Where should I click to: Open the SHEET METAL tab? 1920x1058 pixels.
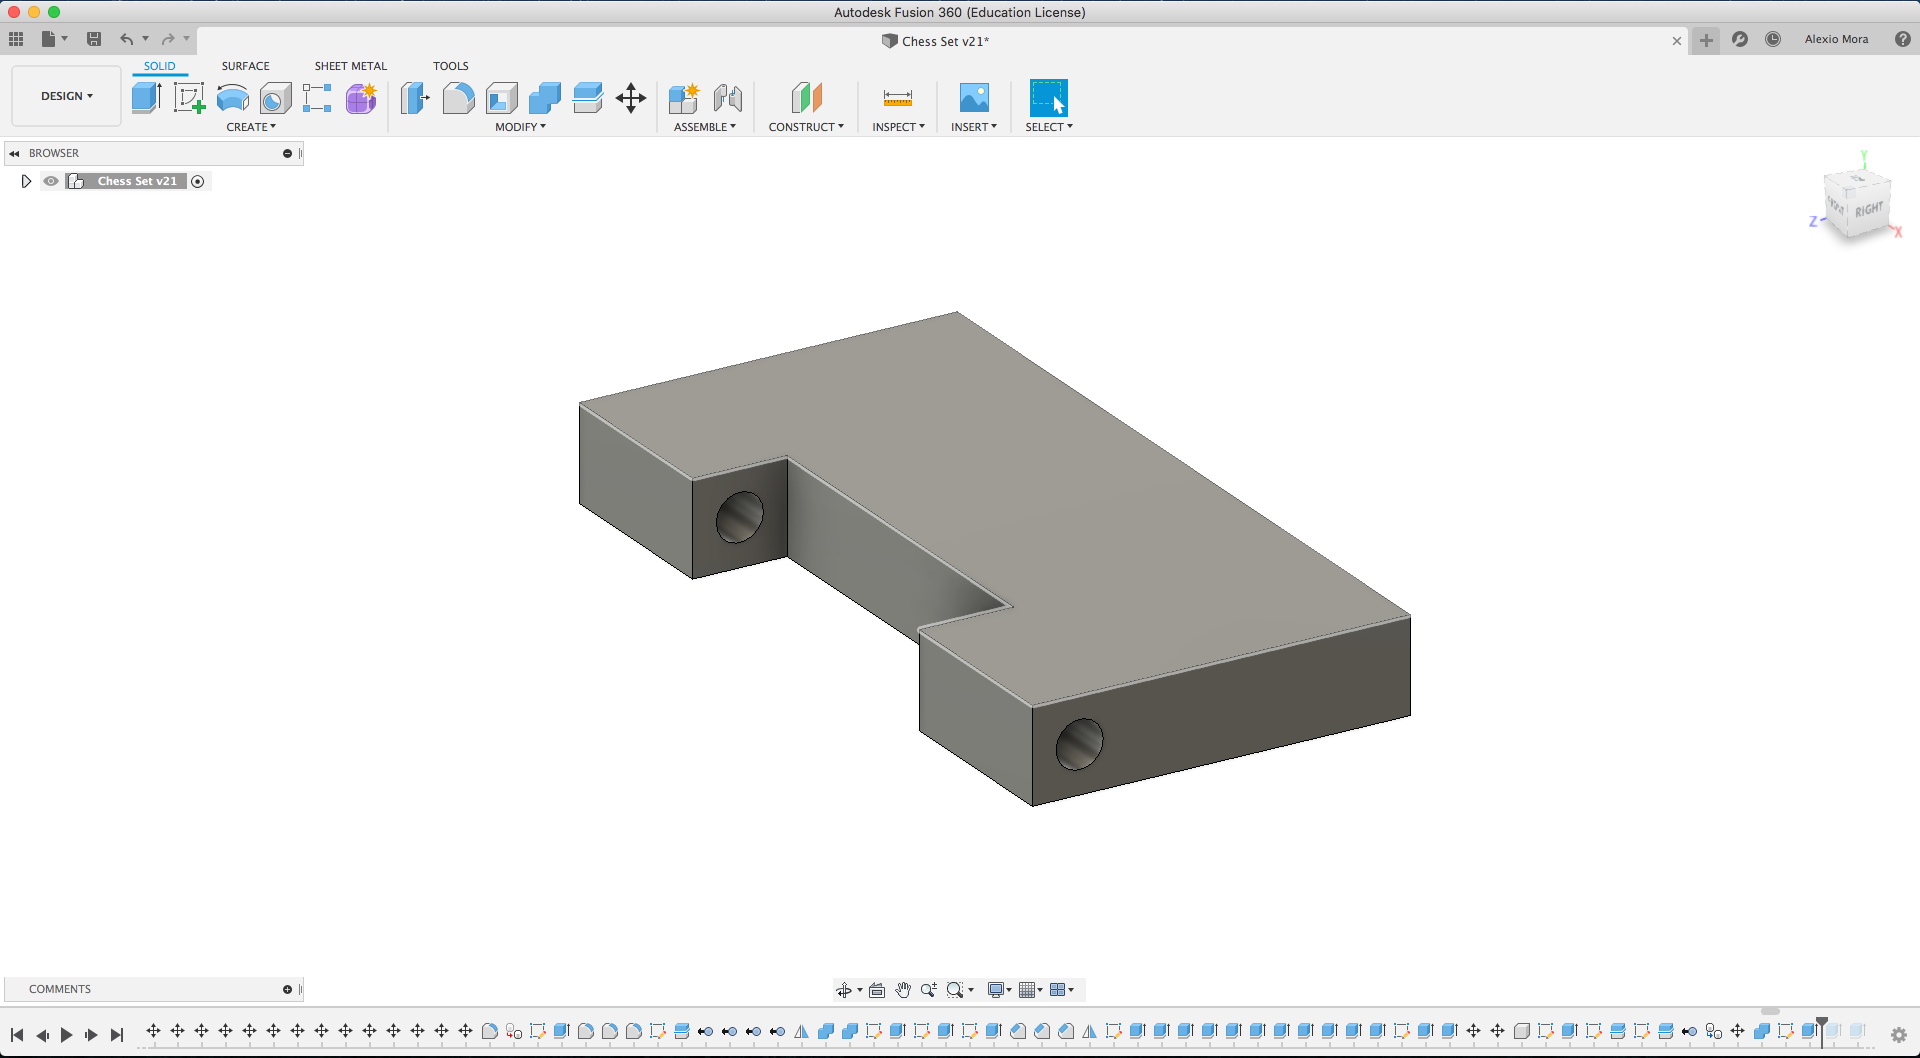(x=351, y=66)
